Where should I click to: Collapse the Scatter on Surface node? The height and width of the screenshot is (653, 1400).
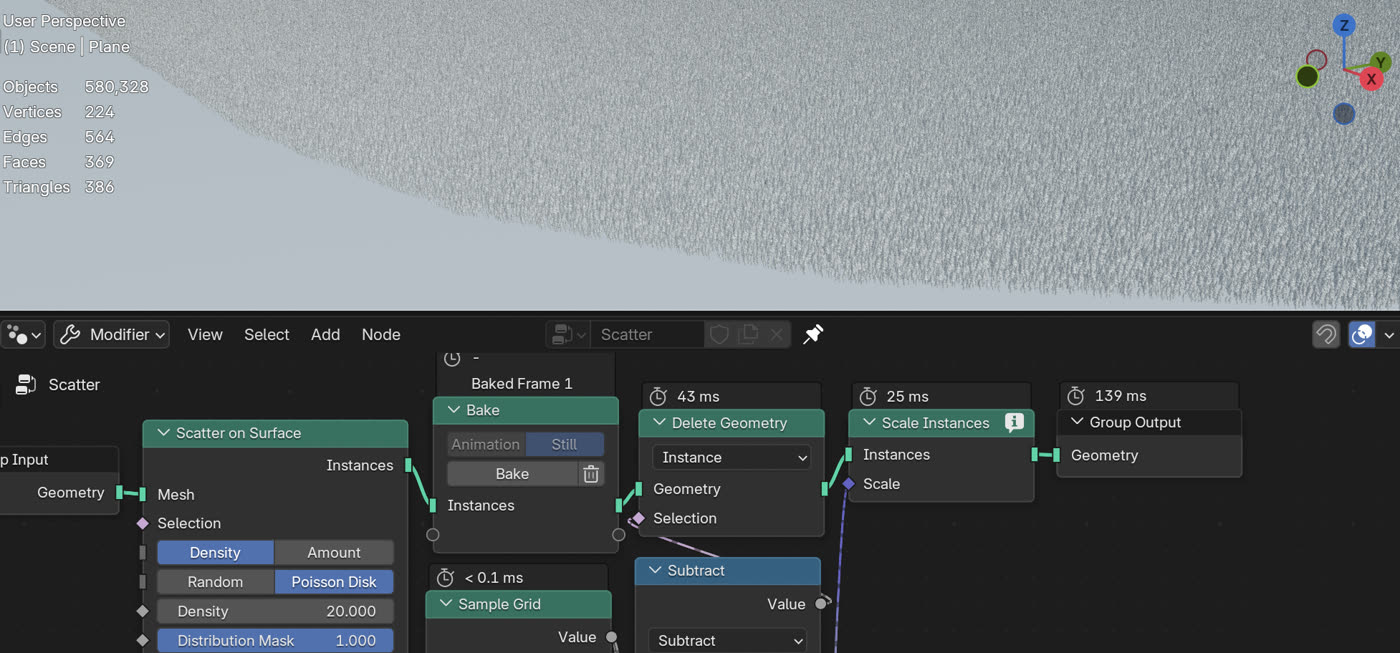pos(163,433)
